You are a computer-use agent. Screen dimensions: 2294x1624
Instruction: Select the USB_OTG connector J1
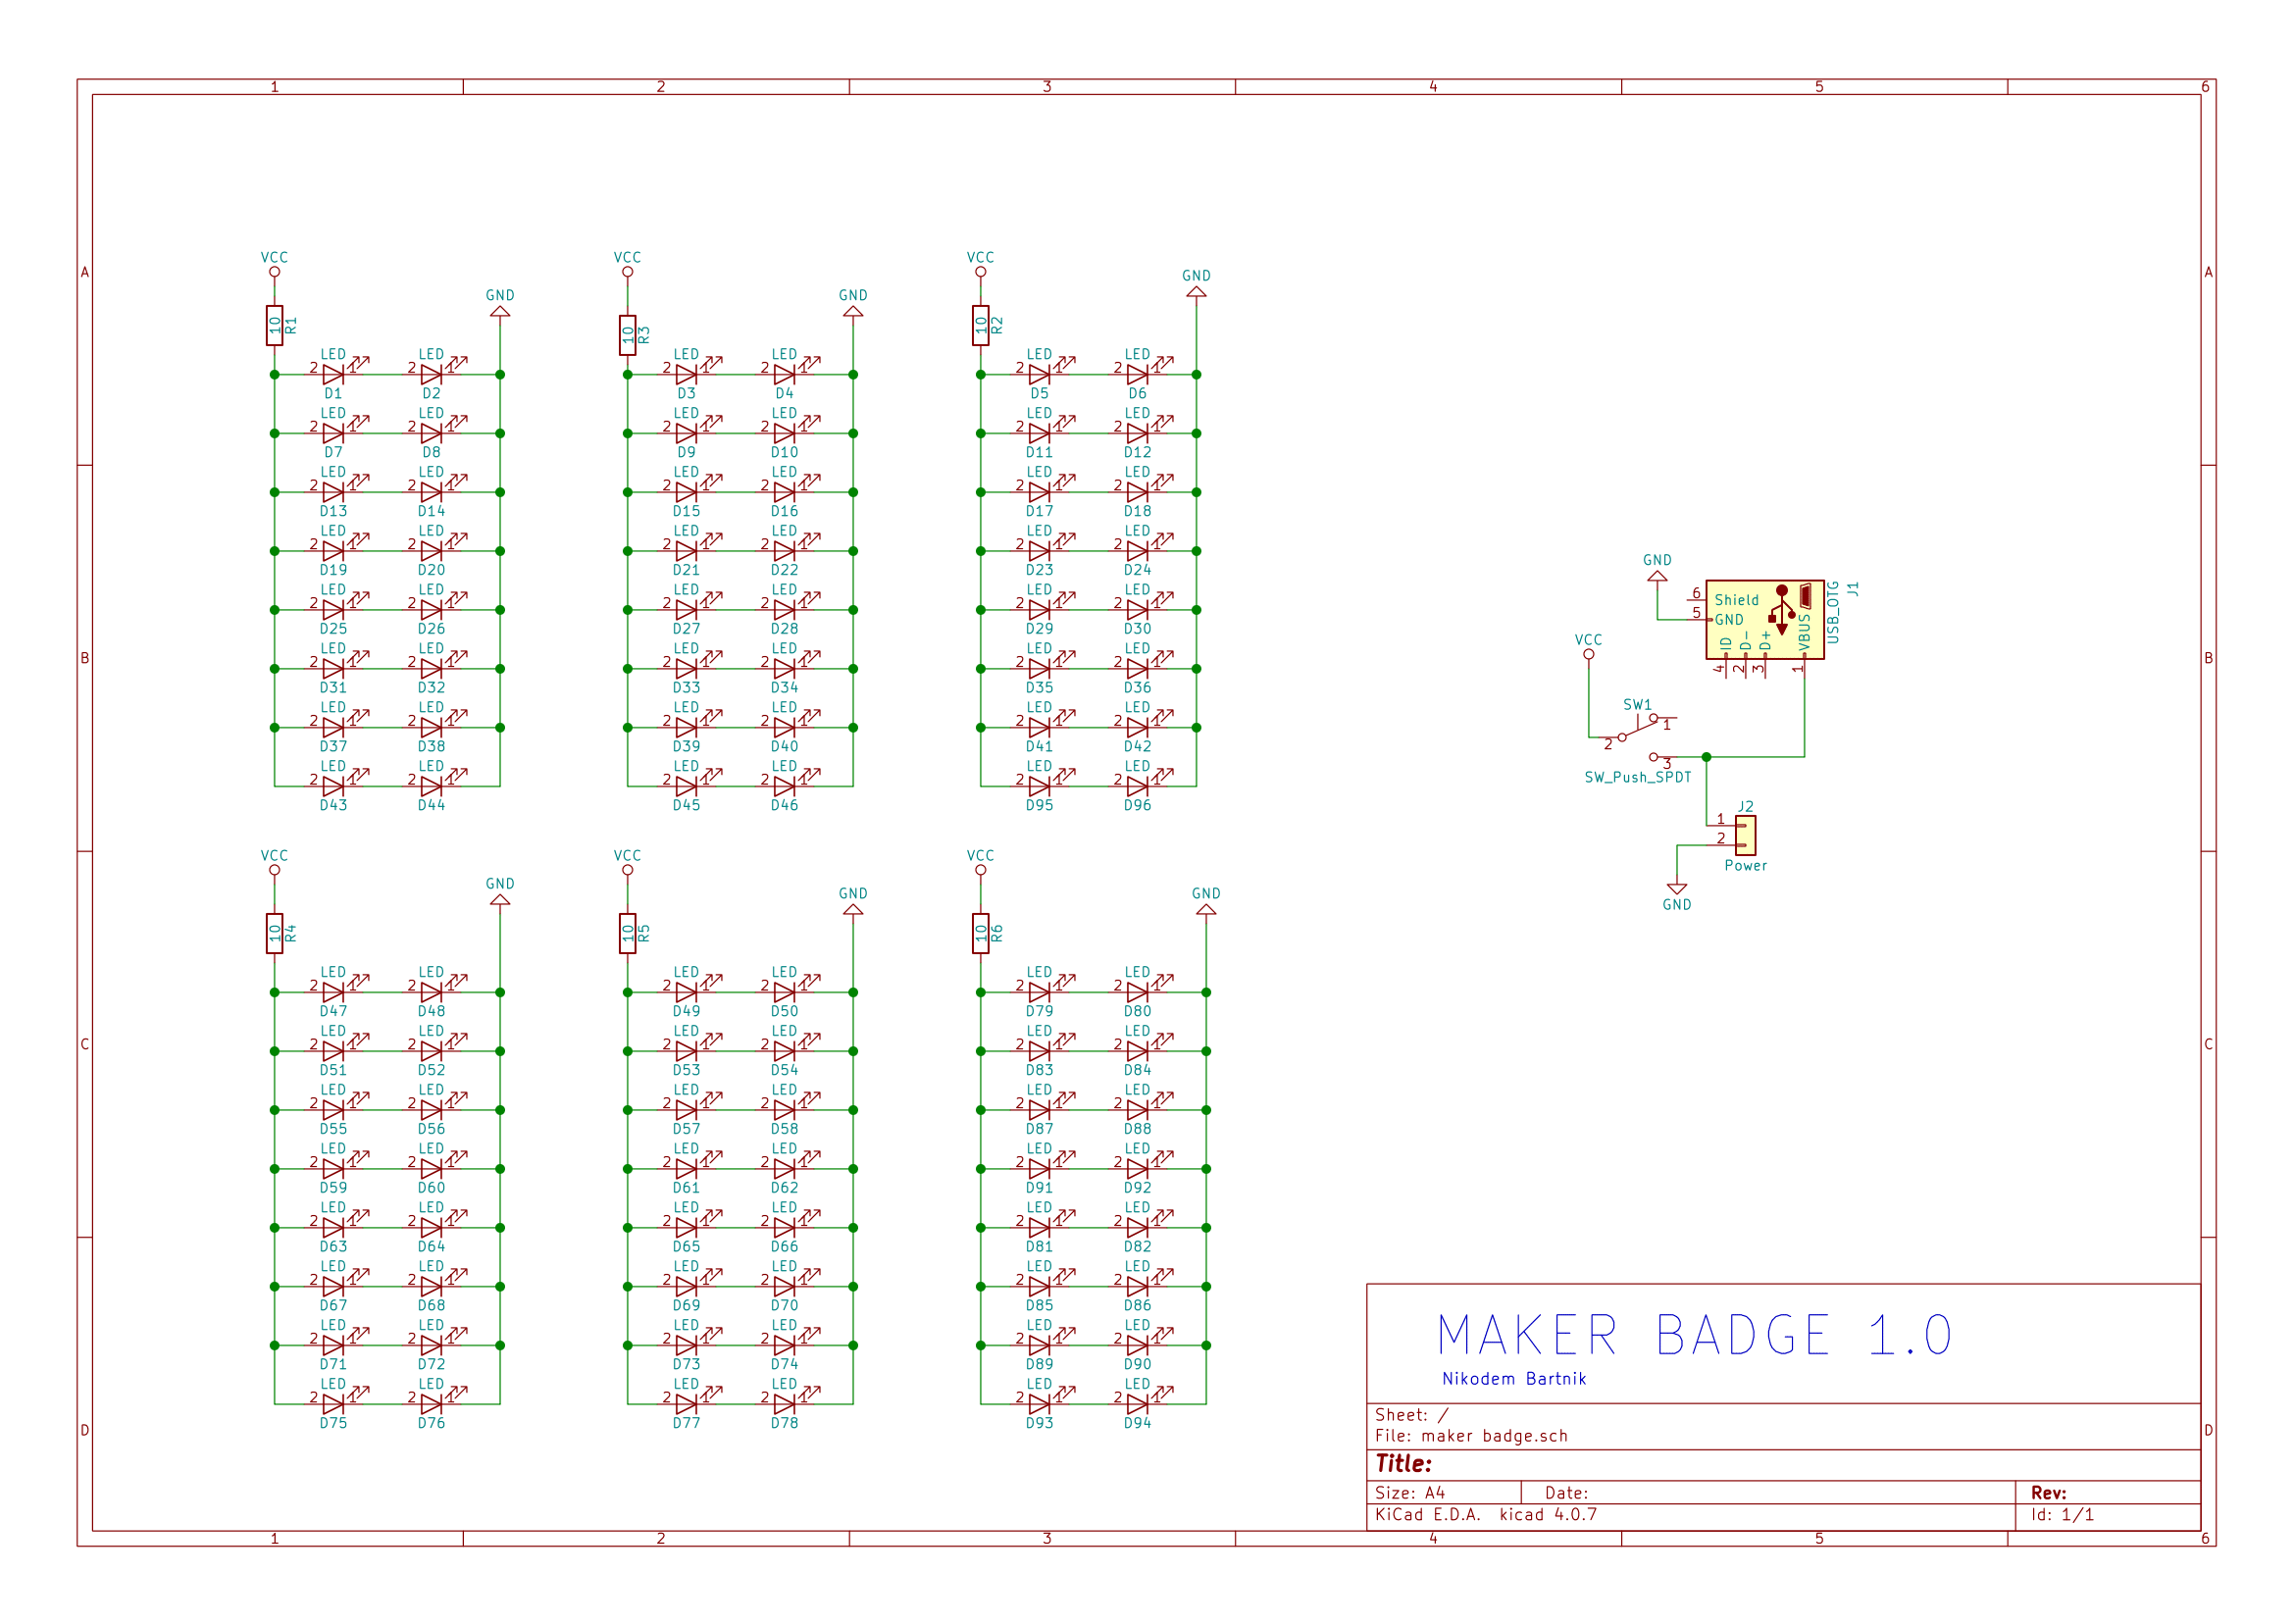tap(1765, 620)
